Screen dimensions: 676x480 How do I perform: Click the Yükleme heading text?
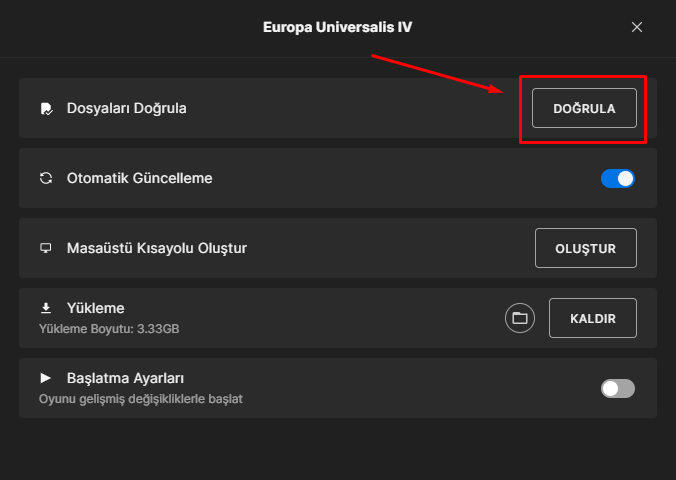96,308
